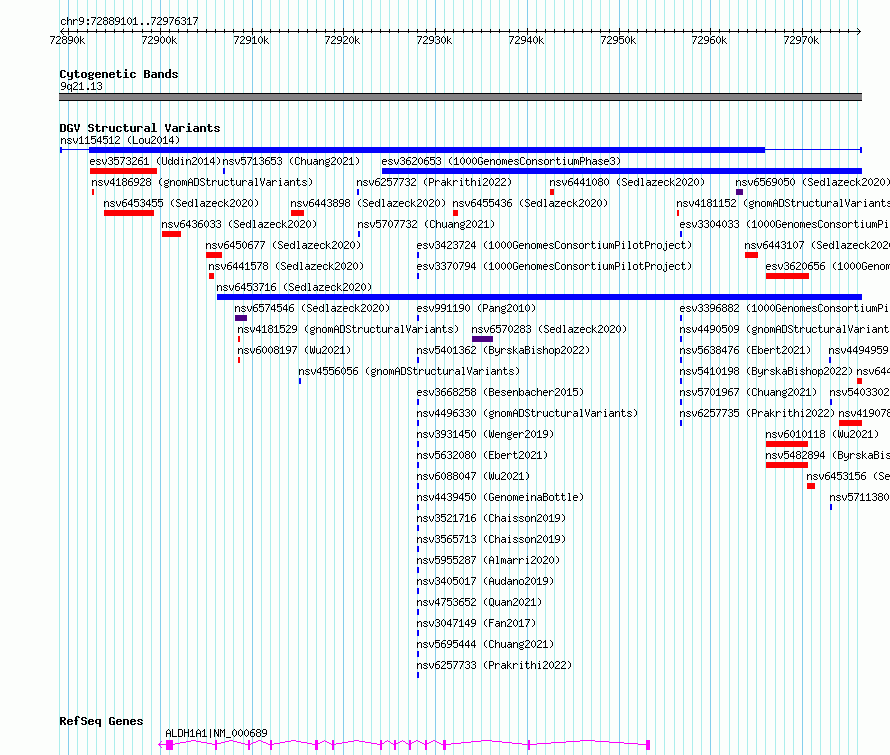Click the 72930k ruler tick label
The width and height of the screenshot is (890, 755).
point(434,40)
